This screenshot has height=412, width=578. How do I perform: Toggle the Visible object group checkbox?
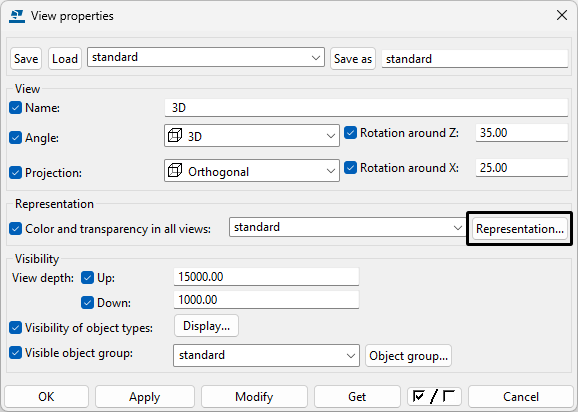15,353
